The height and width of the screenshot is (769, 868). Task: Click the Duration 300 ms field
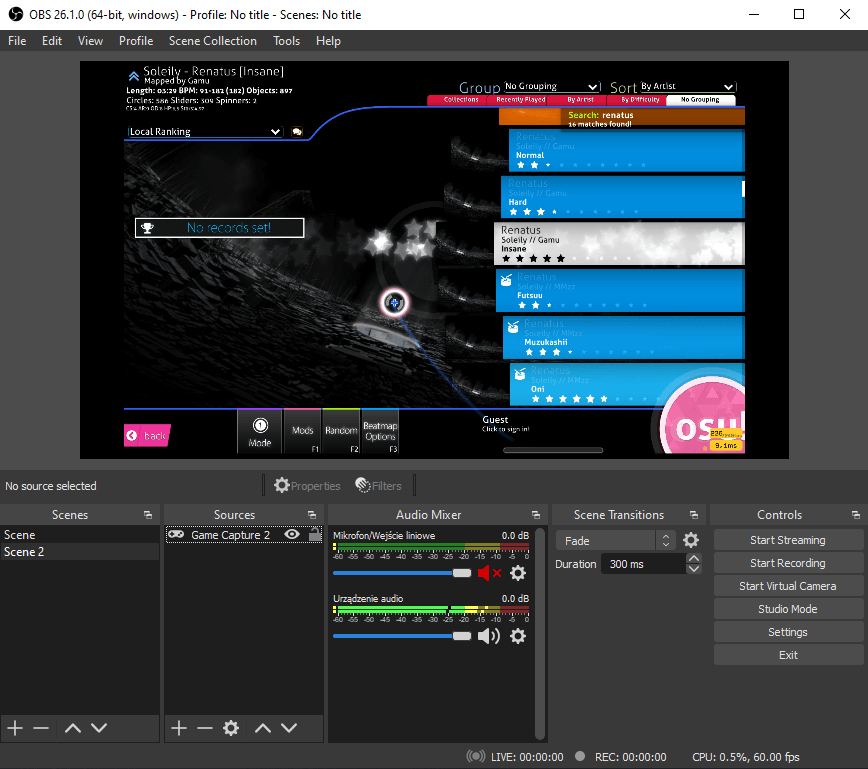point(643,564)
